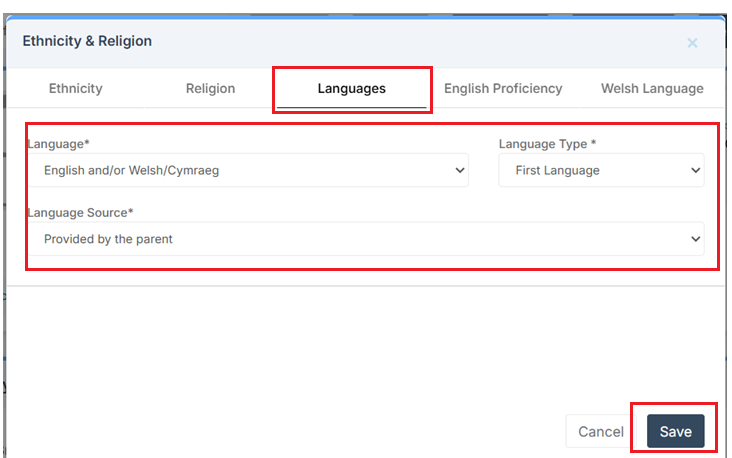The width and height of the screenshot is (732, 458).
Task: Click the Language Type * label
Action: [x=547, y=144]
